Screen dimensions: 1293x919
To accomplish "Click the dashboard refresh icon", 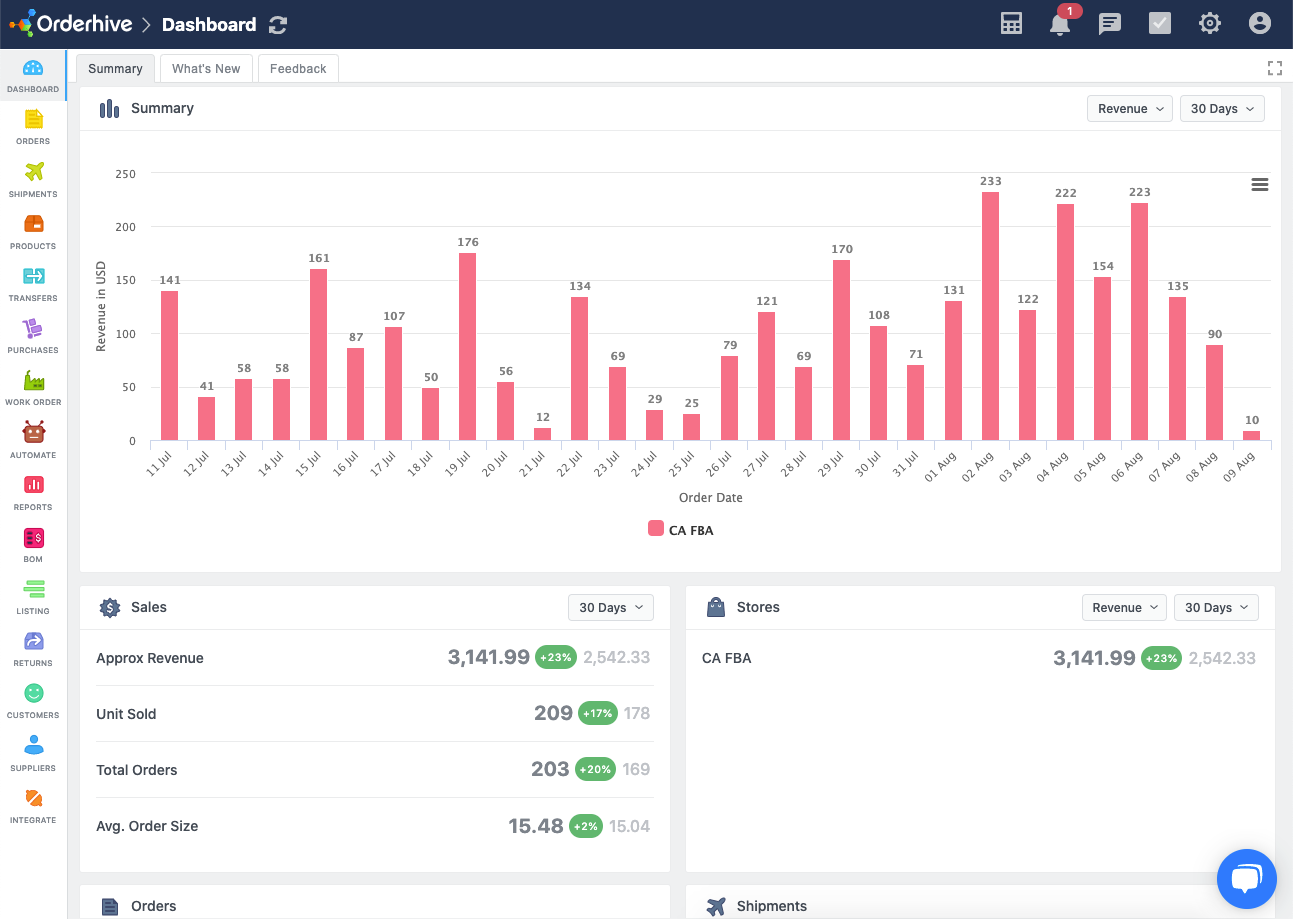I will pyautogui.click(x=278, y=25).
